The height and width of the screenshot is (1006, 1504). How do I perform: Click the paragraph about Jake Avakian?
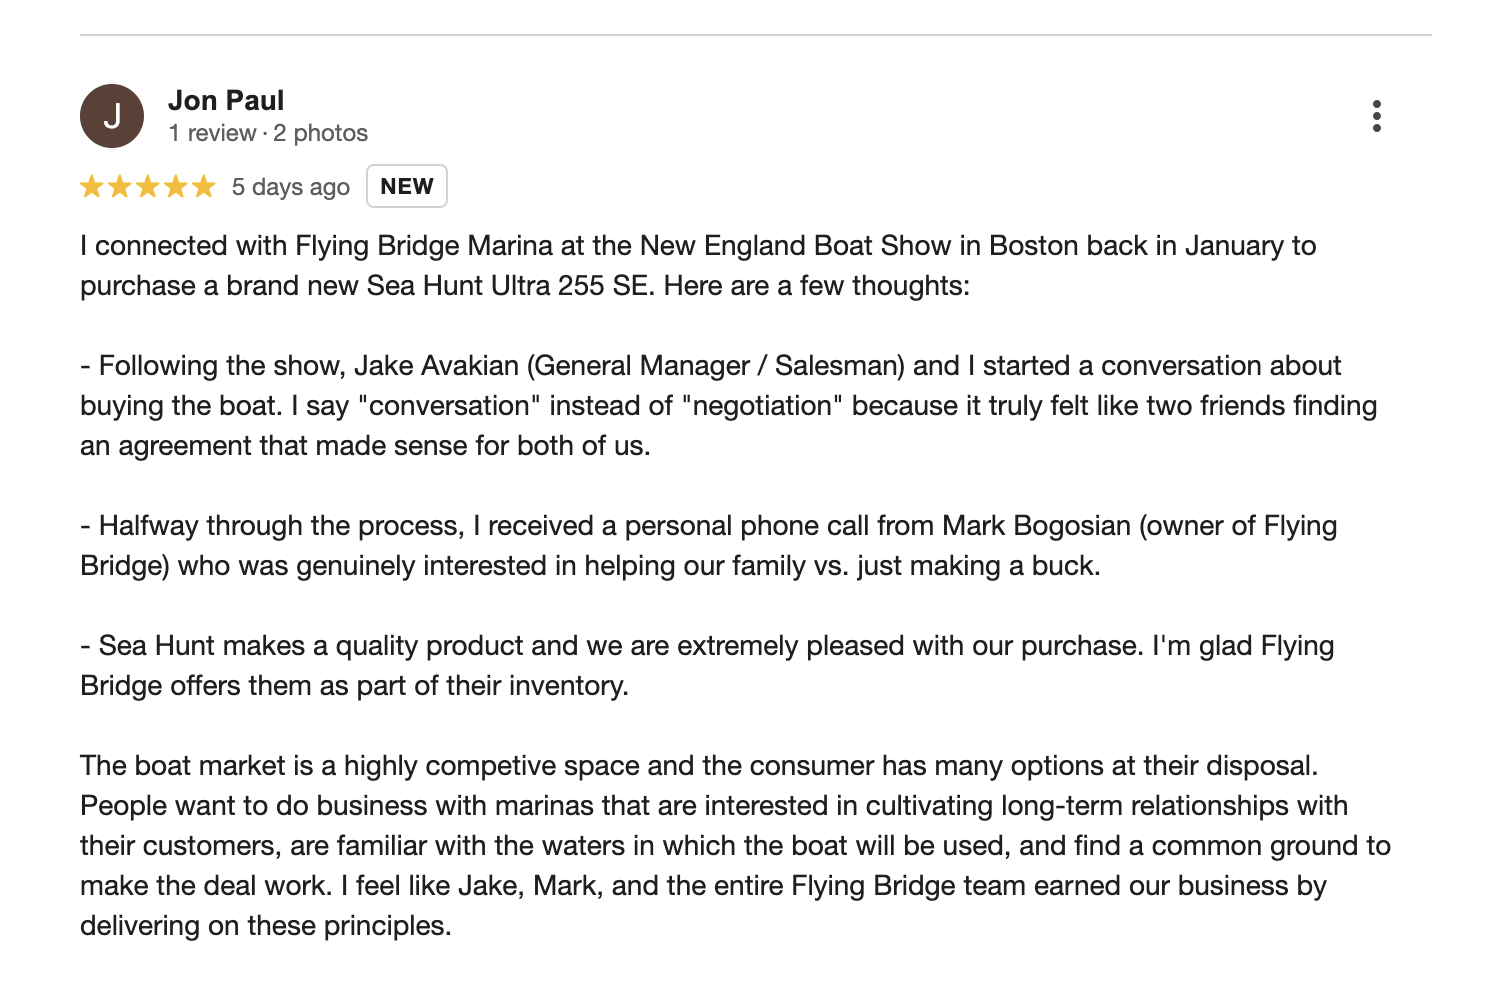coord(729,405)
